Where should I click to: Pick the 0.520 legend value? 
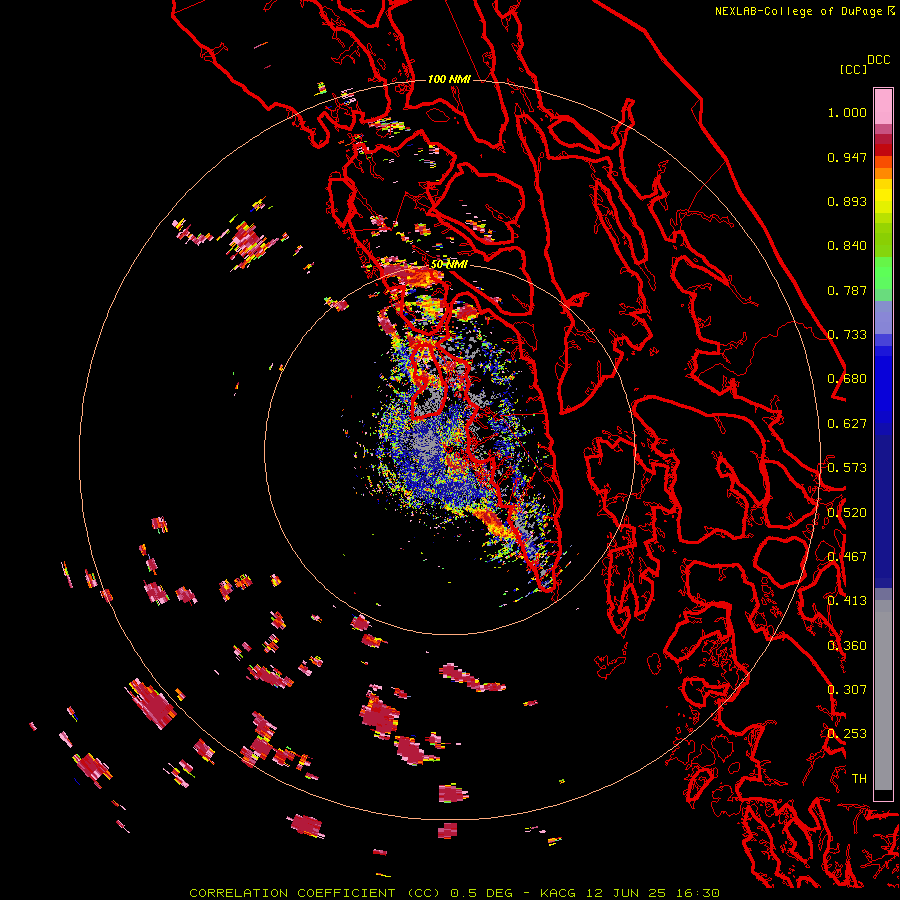click(847, 513)
